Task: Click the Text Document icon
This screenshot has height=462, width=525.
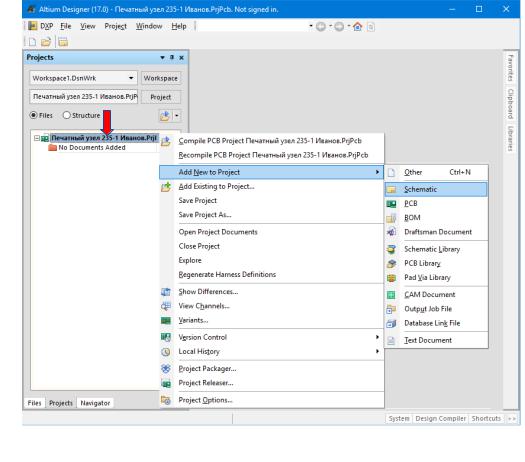Action: [391, 340]
